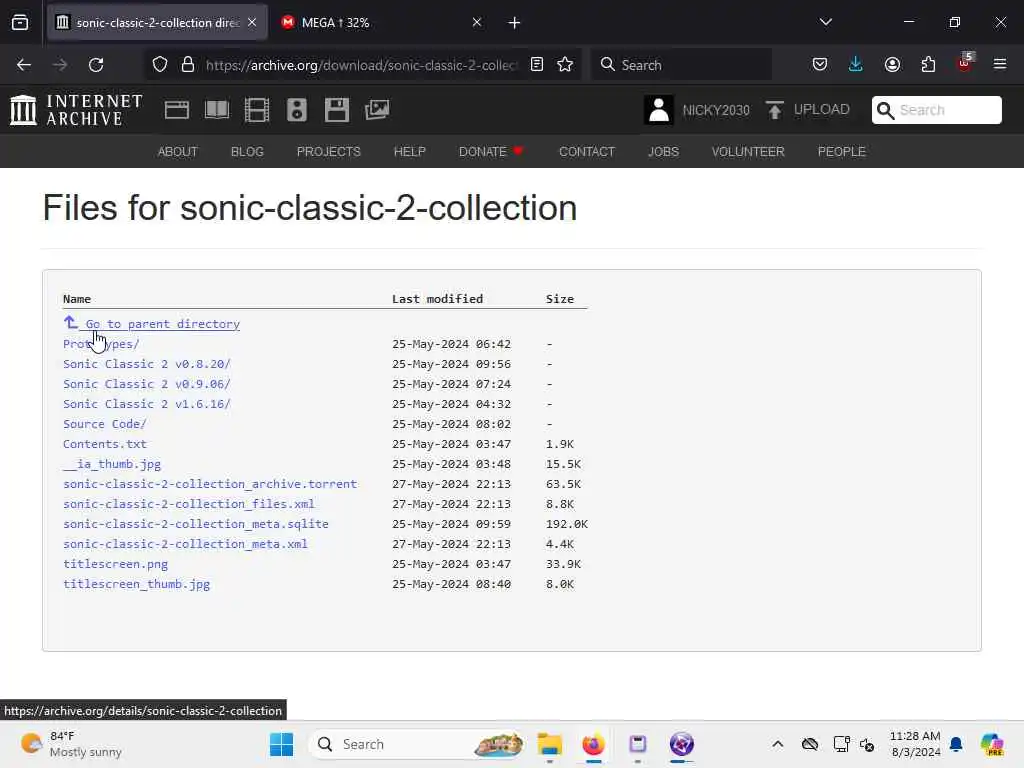Open Internet Archive audio speaker icon
1024x768 pixels.
(x=296, y=110)
